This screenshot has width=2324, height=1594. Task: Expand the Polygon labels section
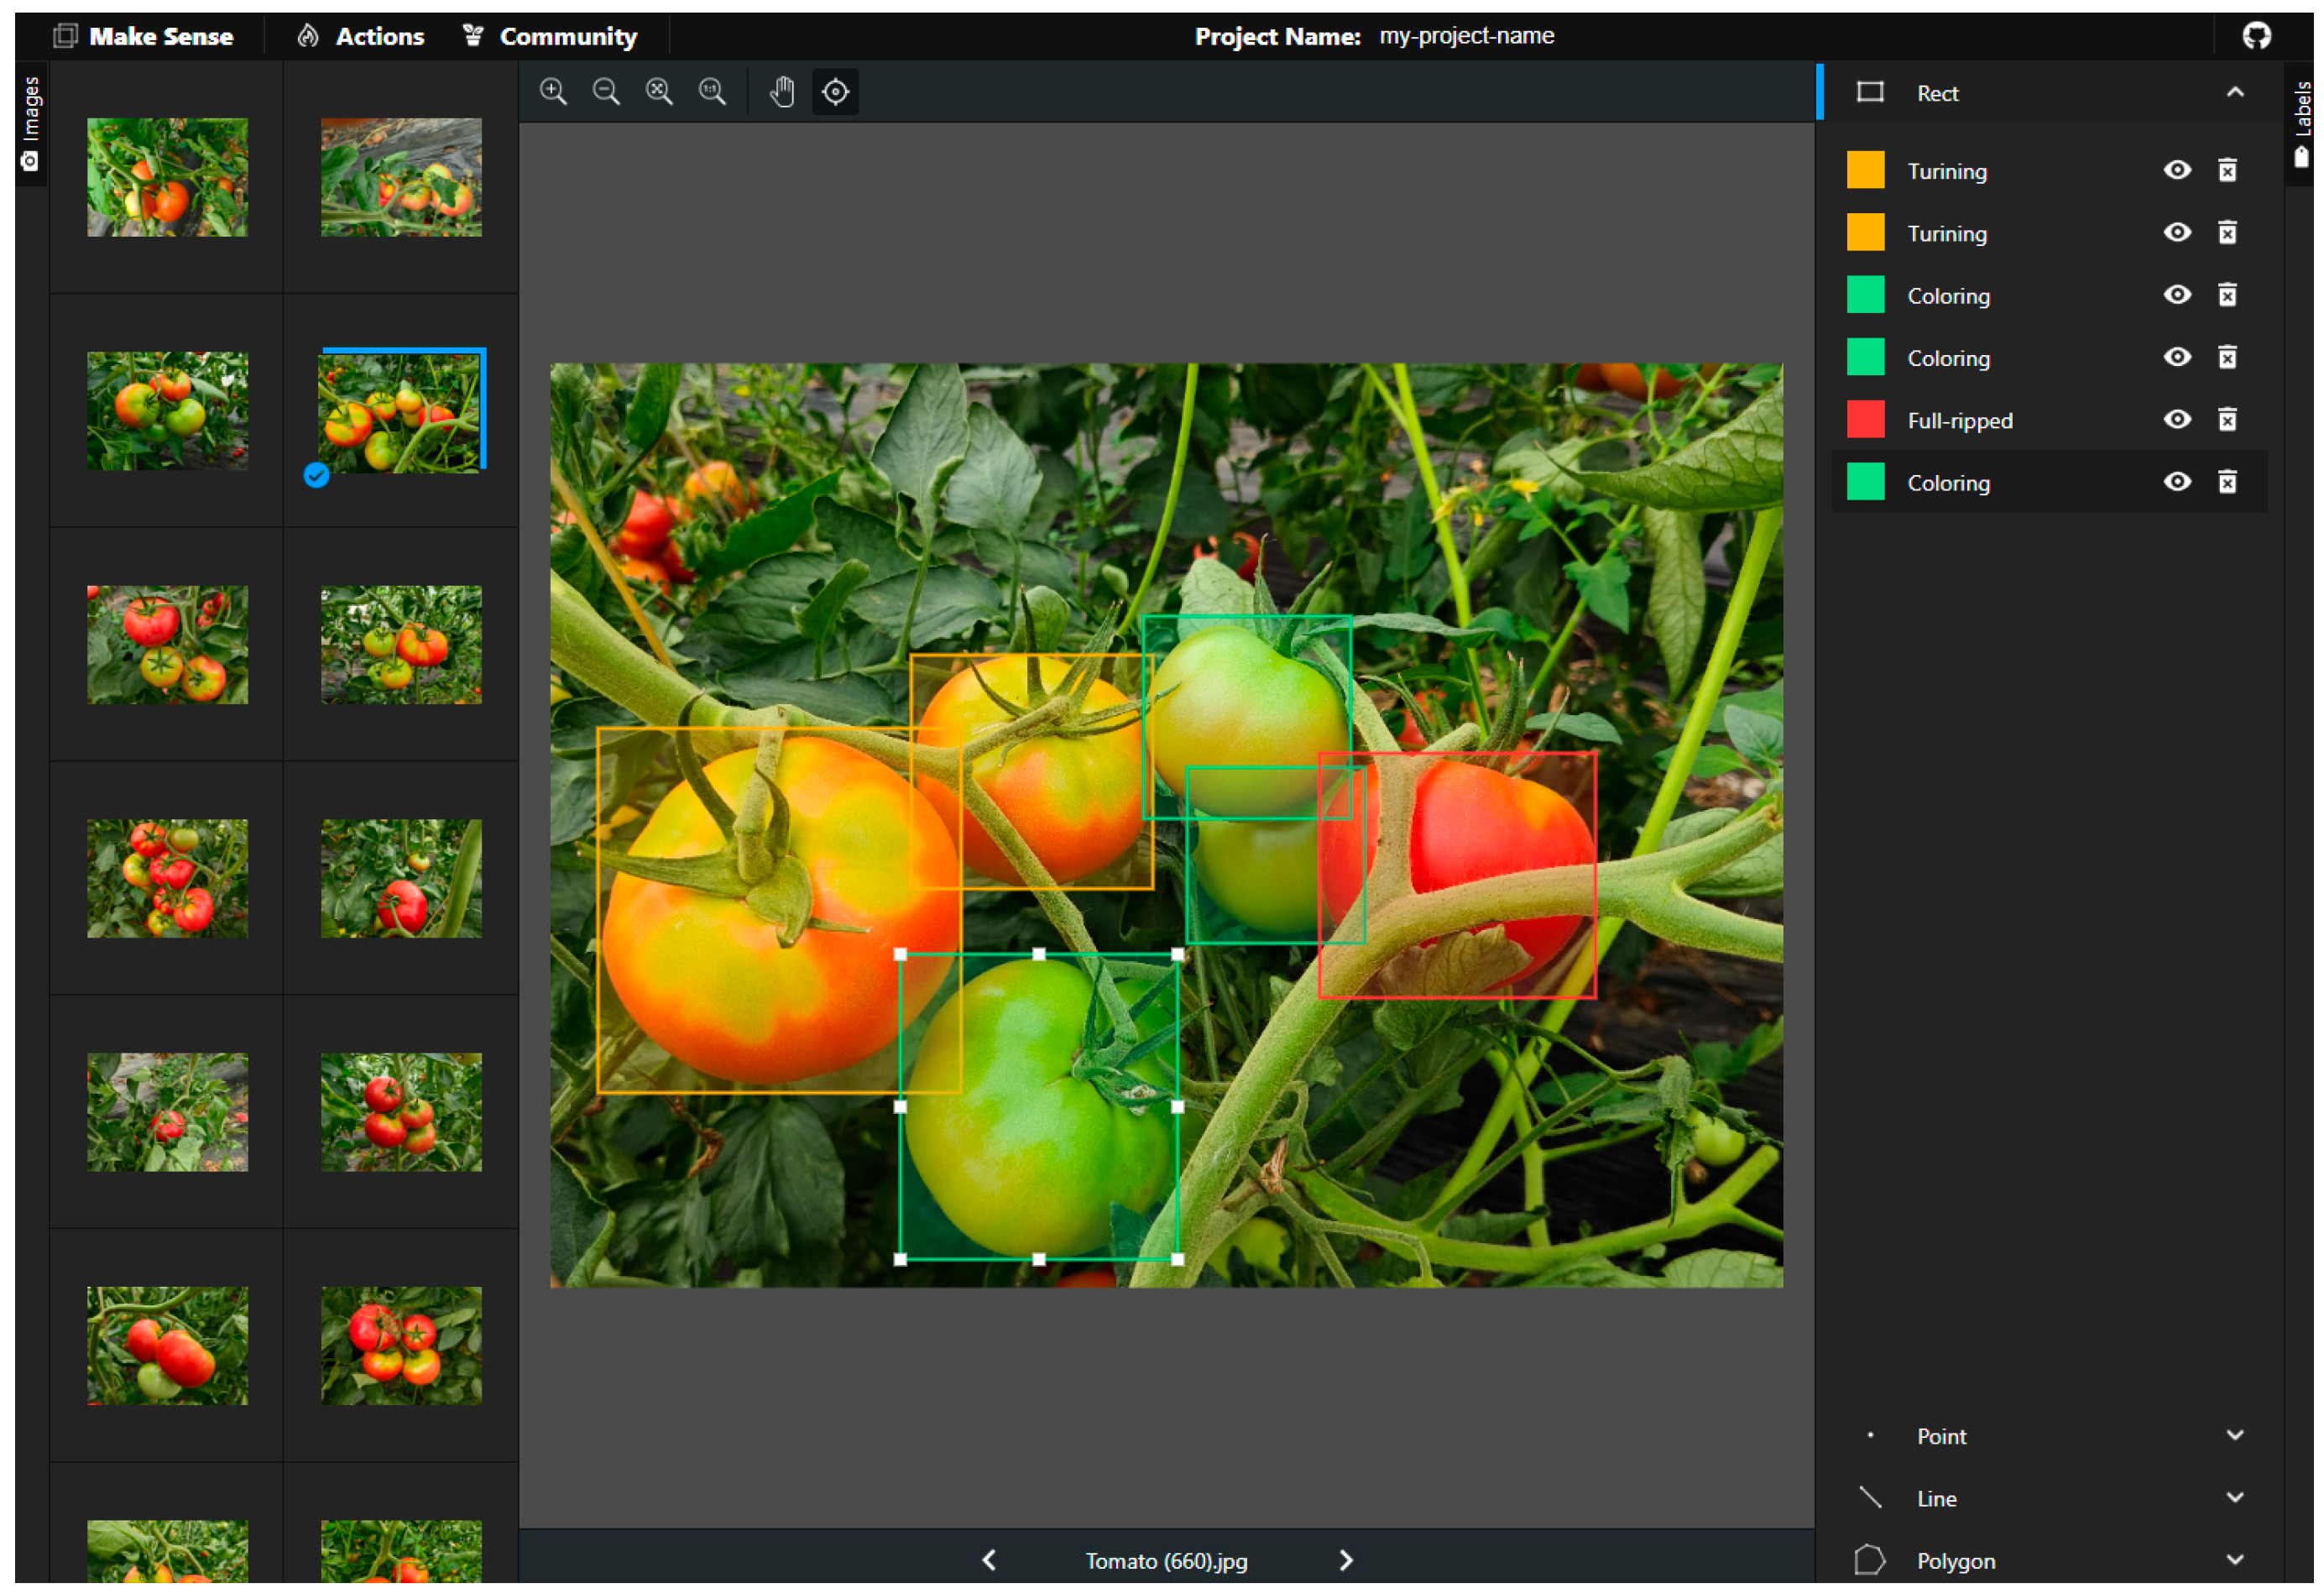(2235, 1560)
